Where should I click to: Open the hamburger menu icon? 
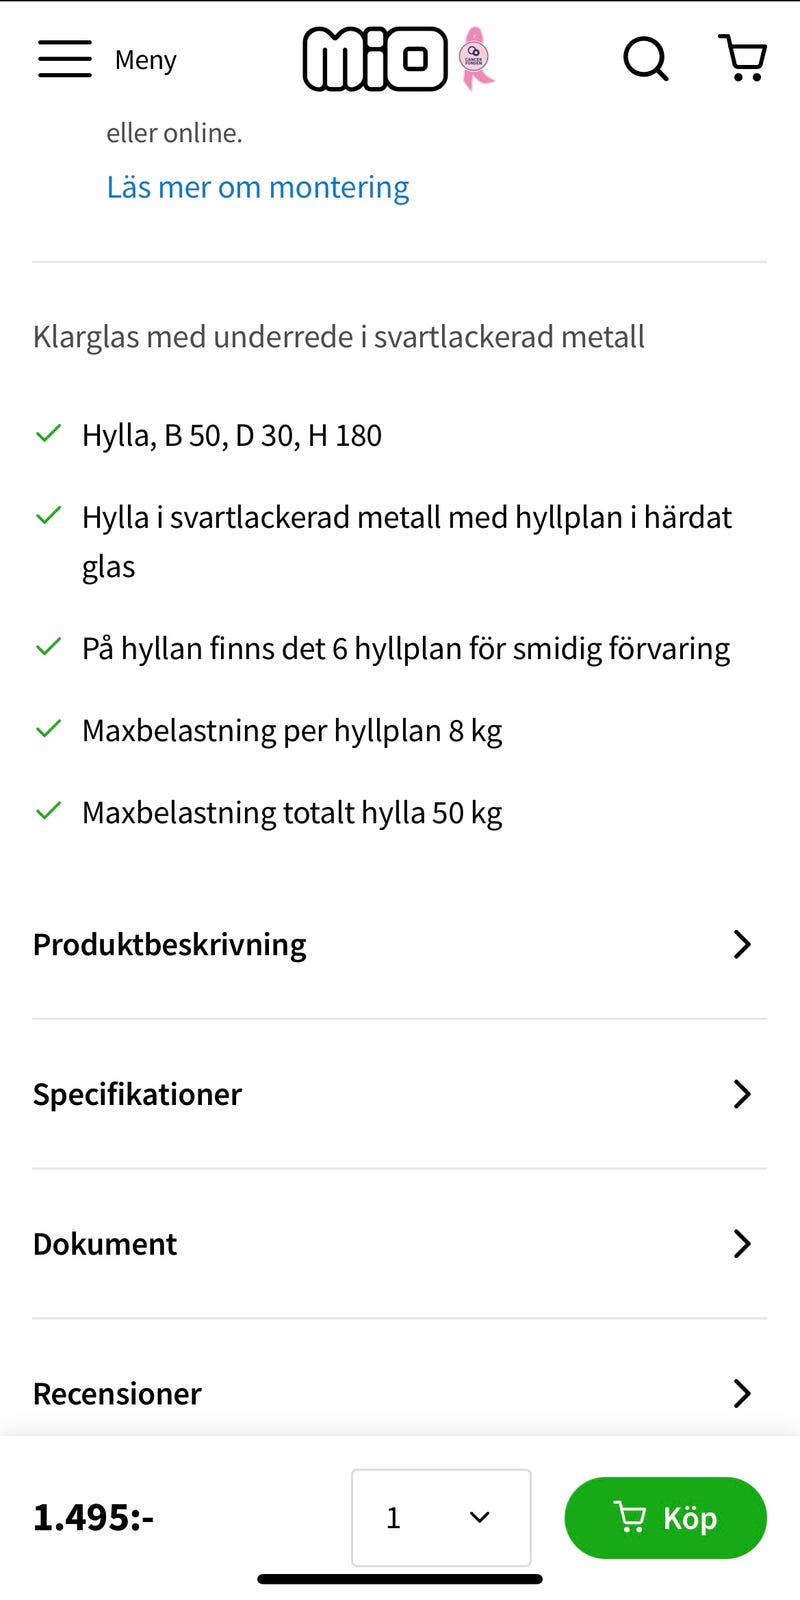pyautogui.click(x=65, y=59)
